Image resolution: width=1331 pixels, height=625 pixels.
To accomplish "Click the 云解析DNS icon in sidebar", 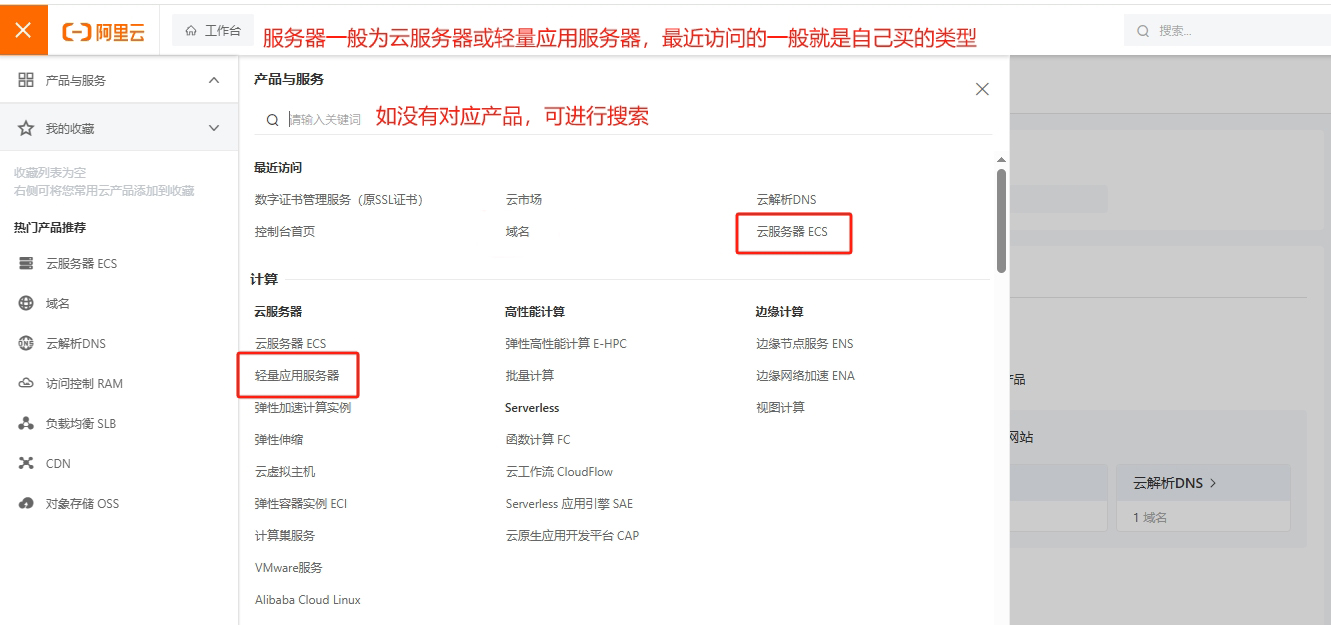I will (26, 344).
